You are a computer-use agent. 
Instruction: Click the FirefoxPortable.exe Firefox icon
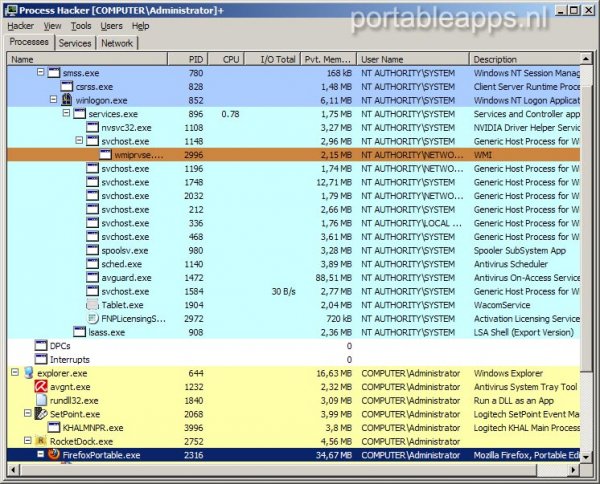pos(54,455)
